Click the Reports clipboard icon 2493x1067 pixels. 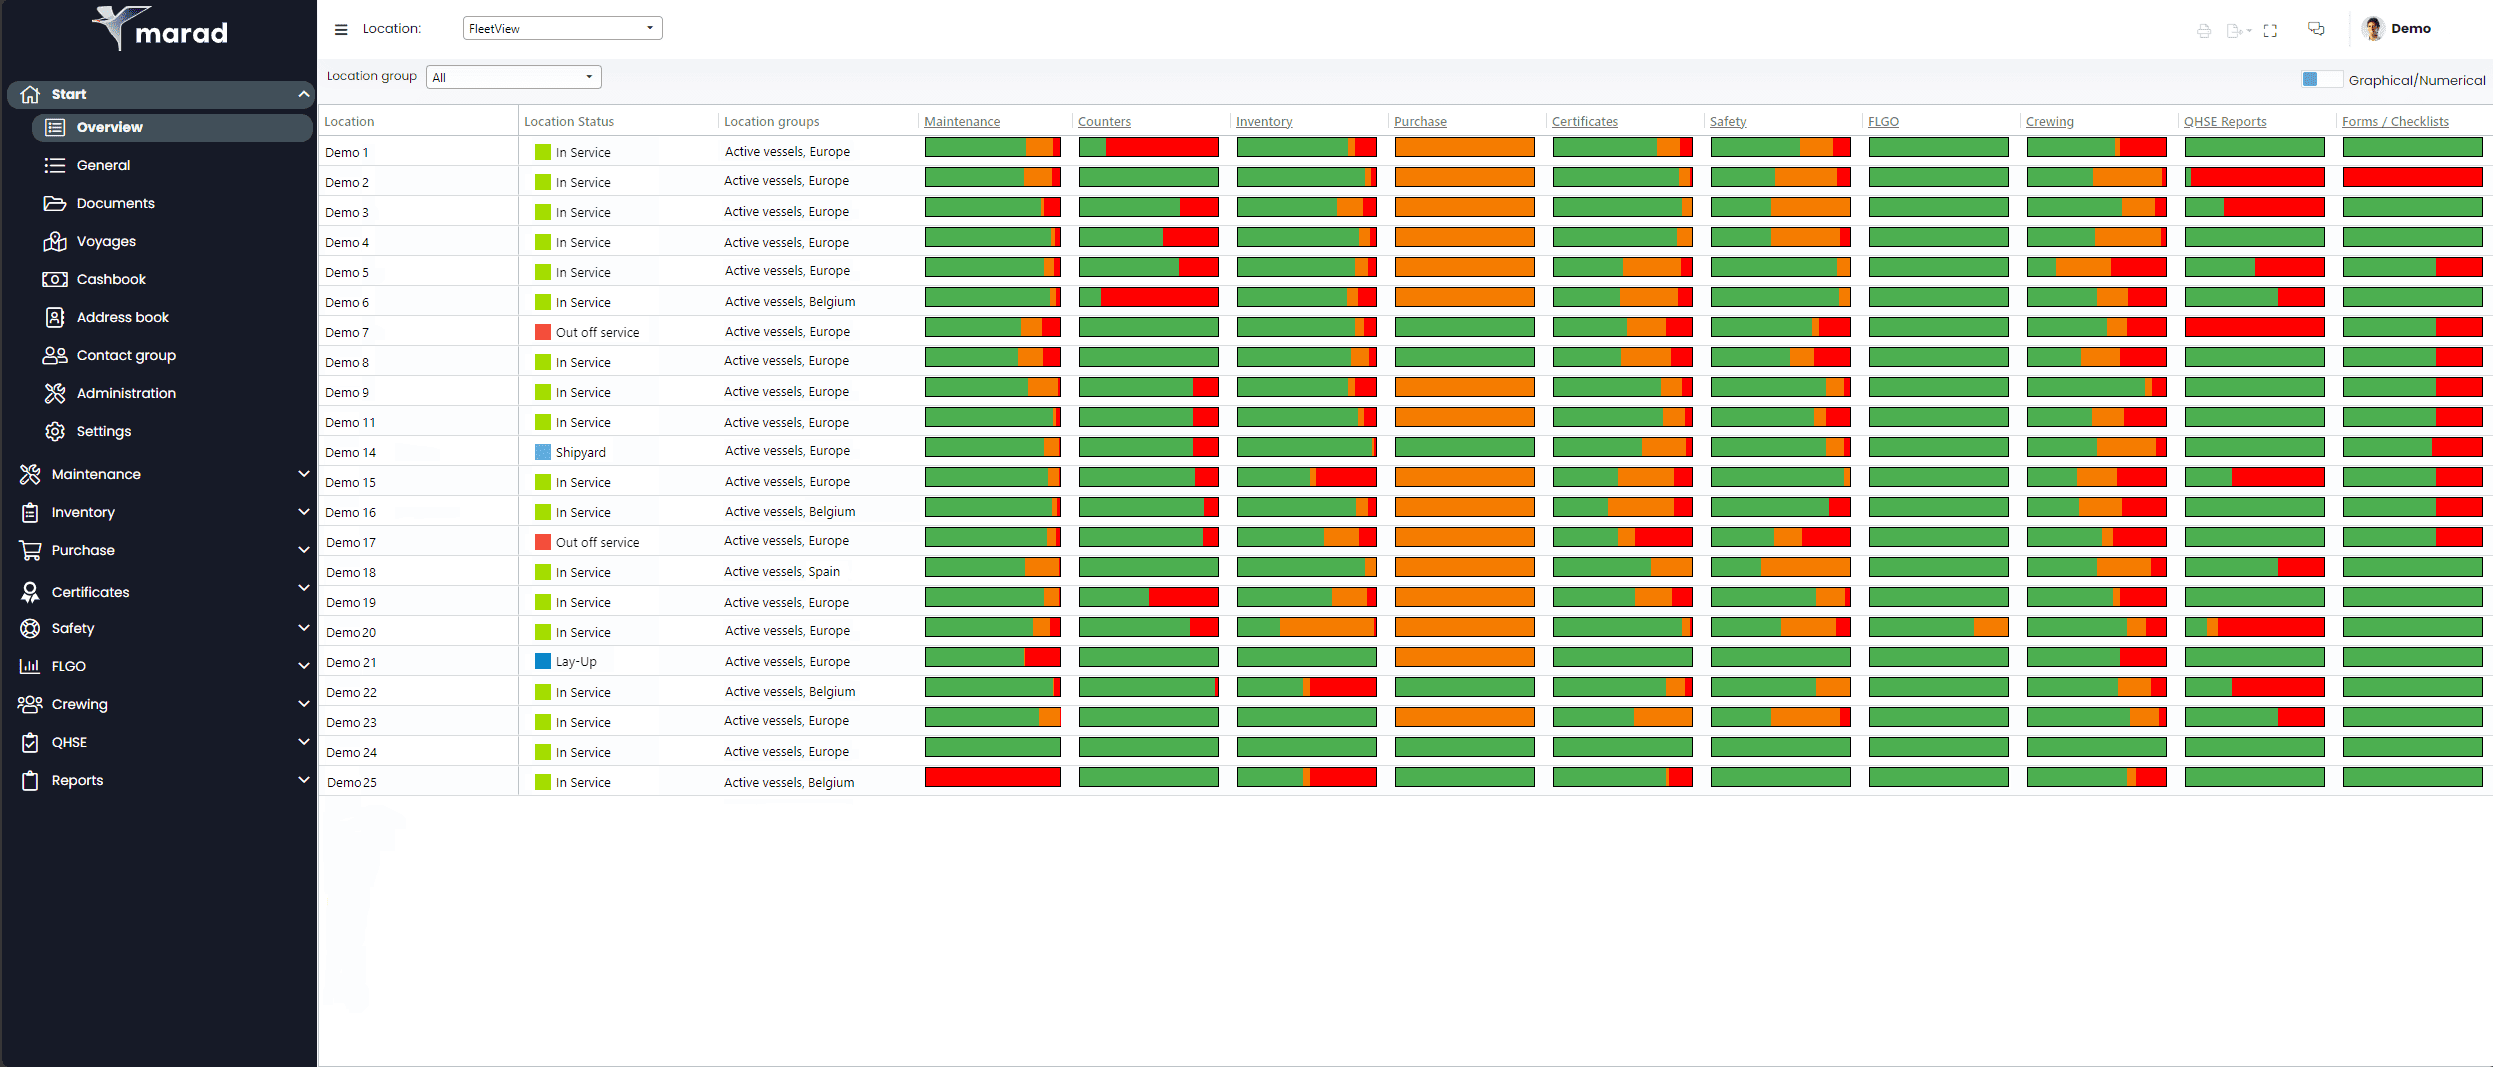click(x=30, y=780)
